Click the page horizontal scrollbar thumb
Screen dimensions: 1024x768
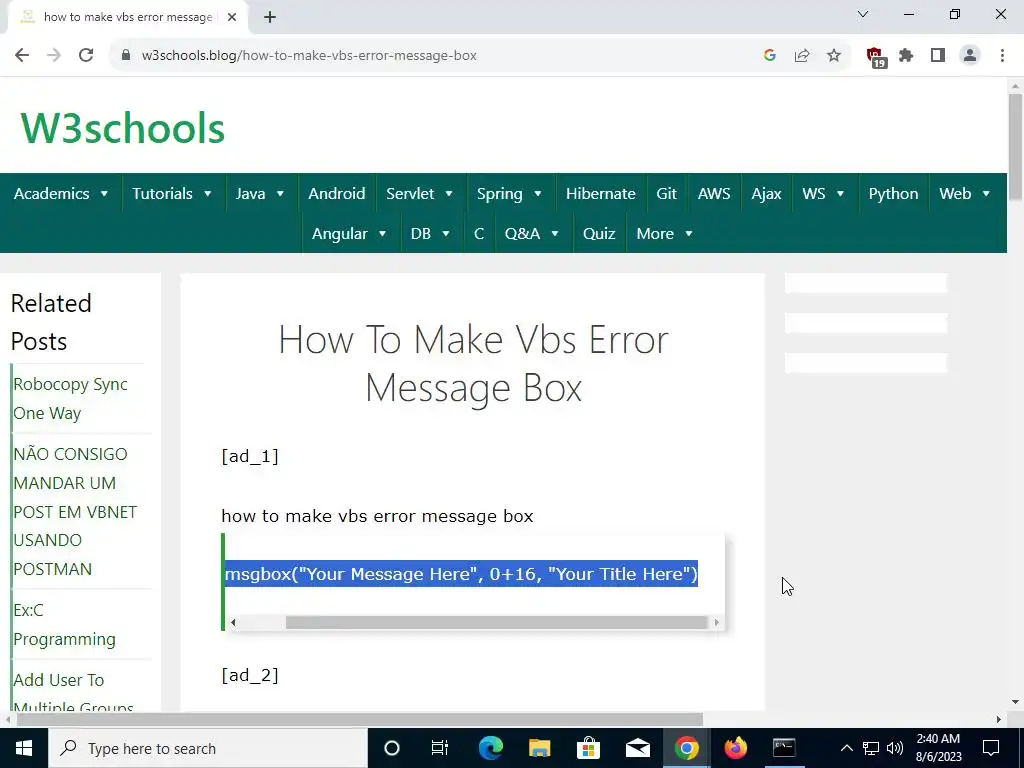click(x=359, y=719)
